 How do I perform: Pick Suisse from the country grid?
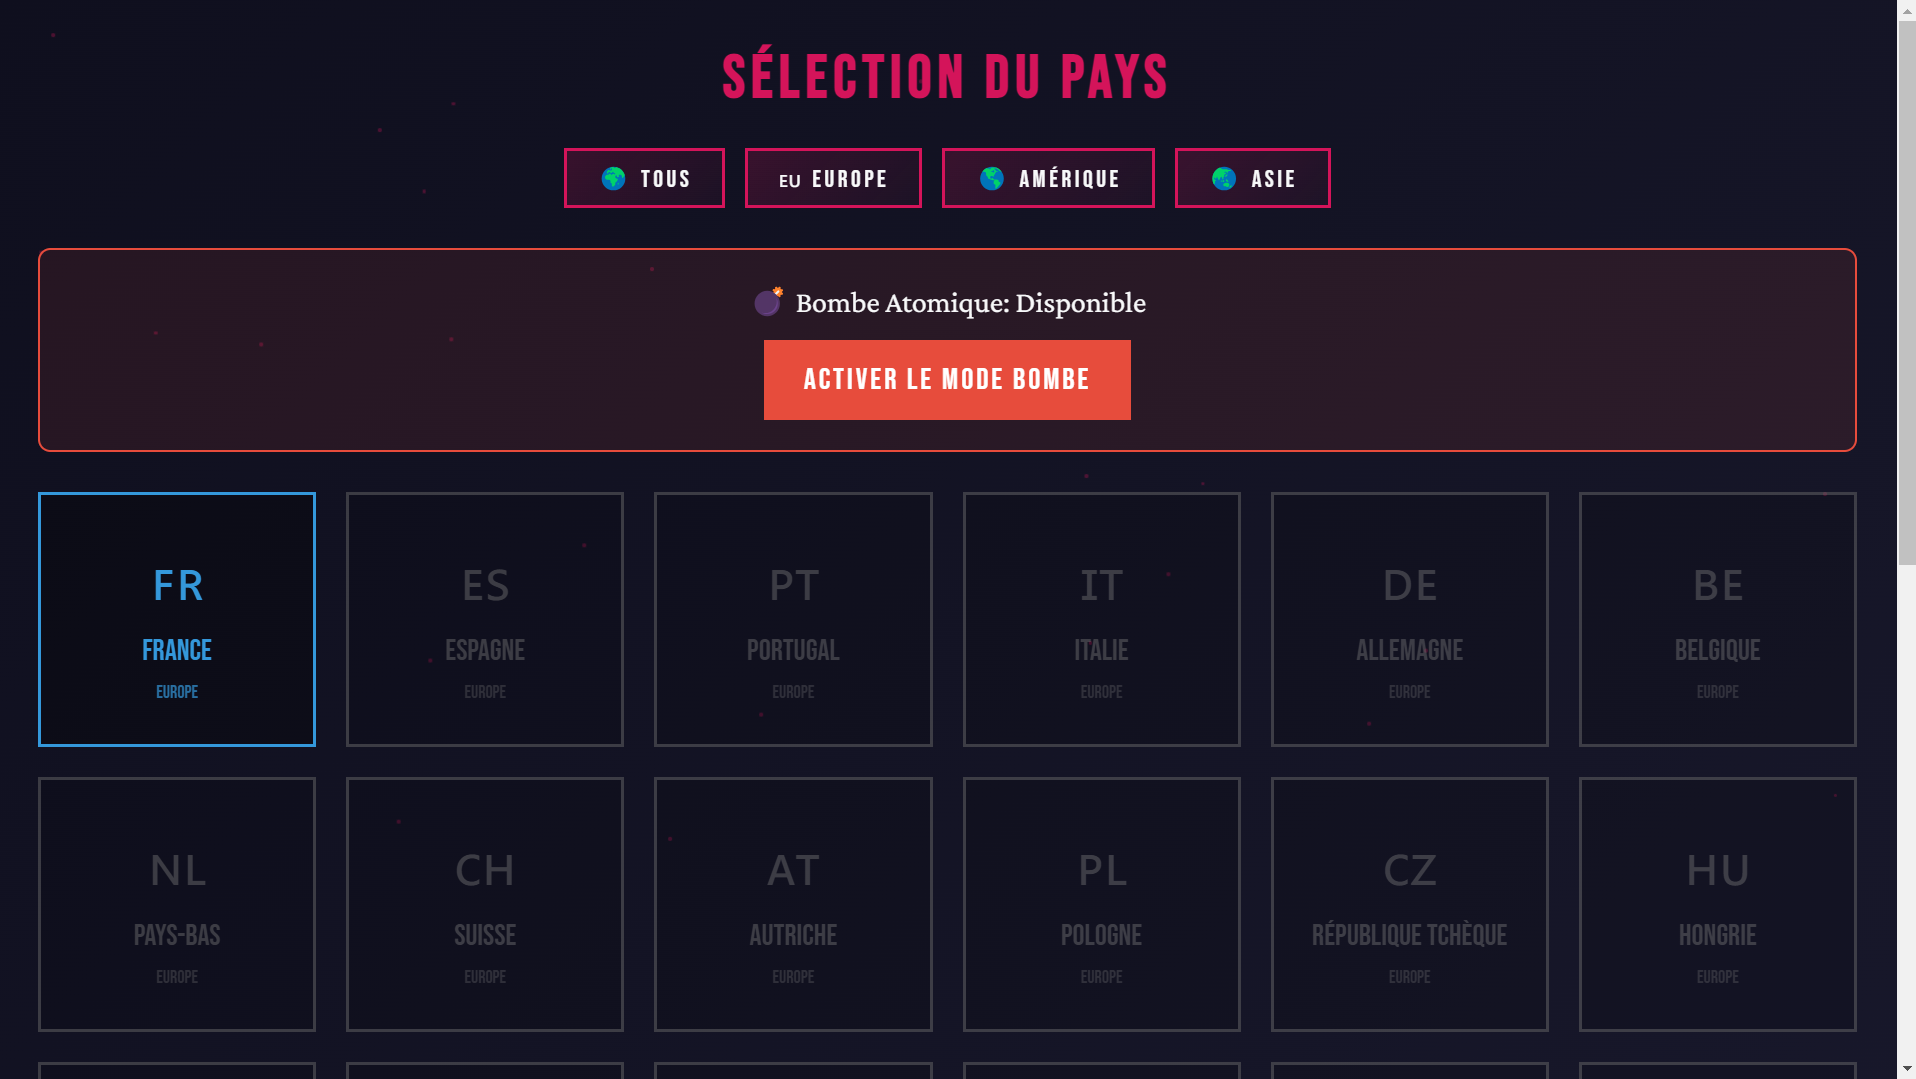click(485, 904)
